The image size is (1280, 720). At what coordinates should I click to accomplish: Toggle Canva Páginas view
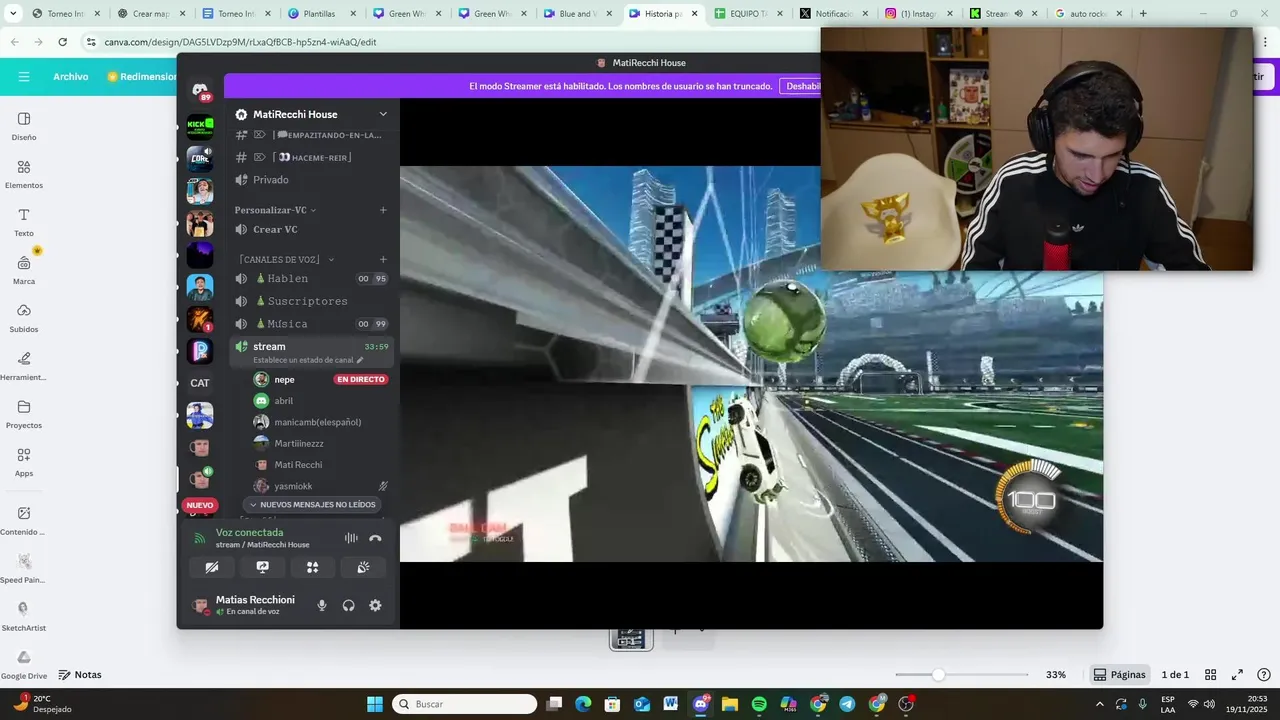point(1119,675)
